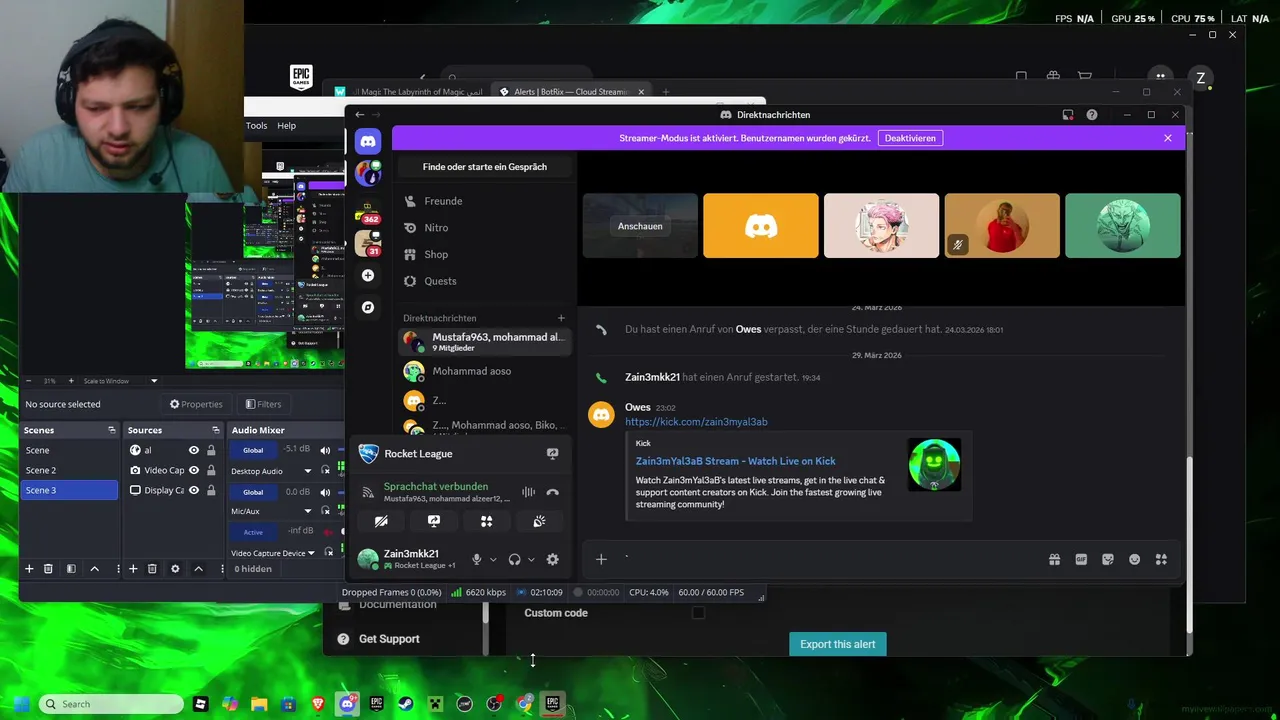Open Freunde in Discord sidebar

click(484, 201)
